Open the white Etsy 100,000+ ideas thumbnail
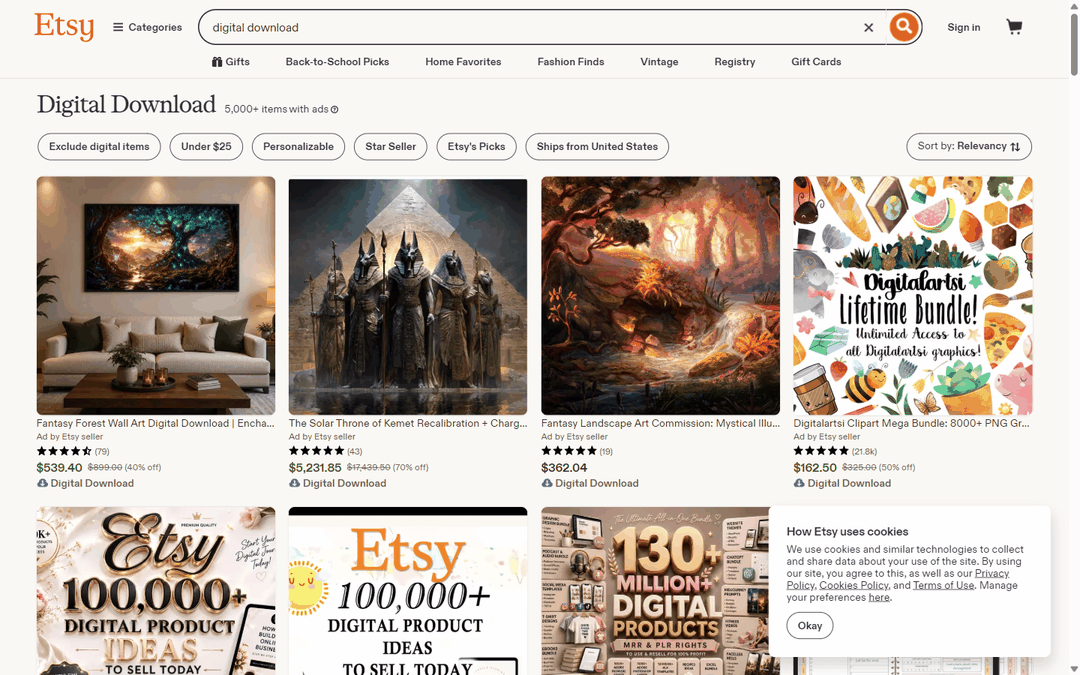The image size is (1080, 675). click(408, 591)
